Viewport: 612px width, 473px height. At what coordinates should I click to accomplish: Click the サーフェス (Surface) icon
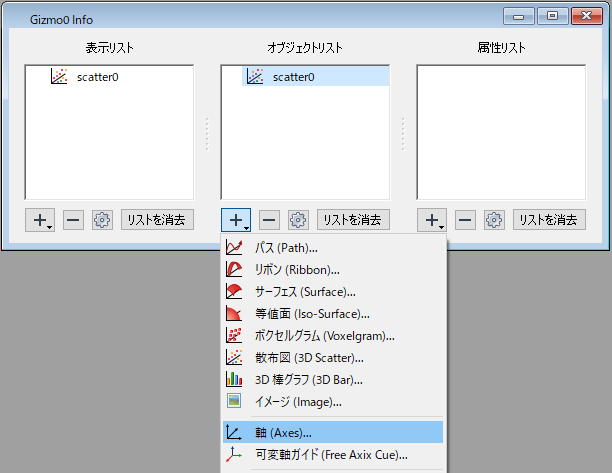(x=234, y=291)
